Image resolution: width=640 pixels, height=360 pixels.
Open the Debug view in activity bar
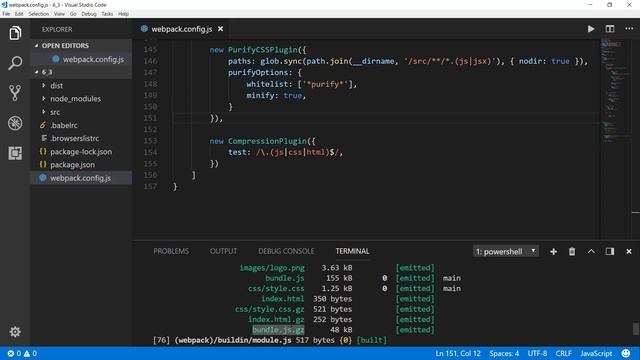(x=15, y=123)
